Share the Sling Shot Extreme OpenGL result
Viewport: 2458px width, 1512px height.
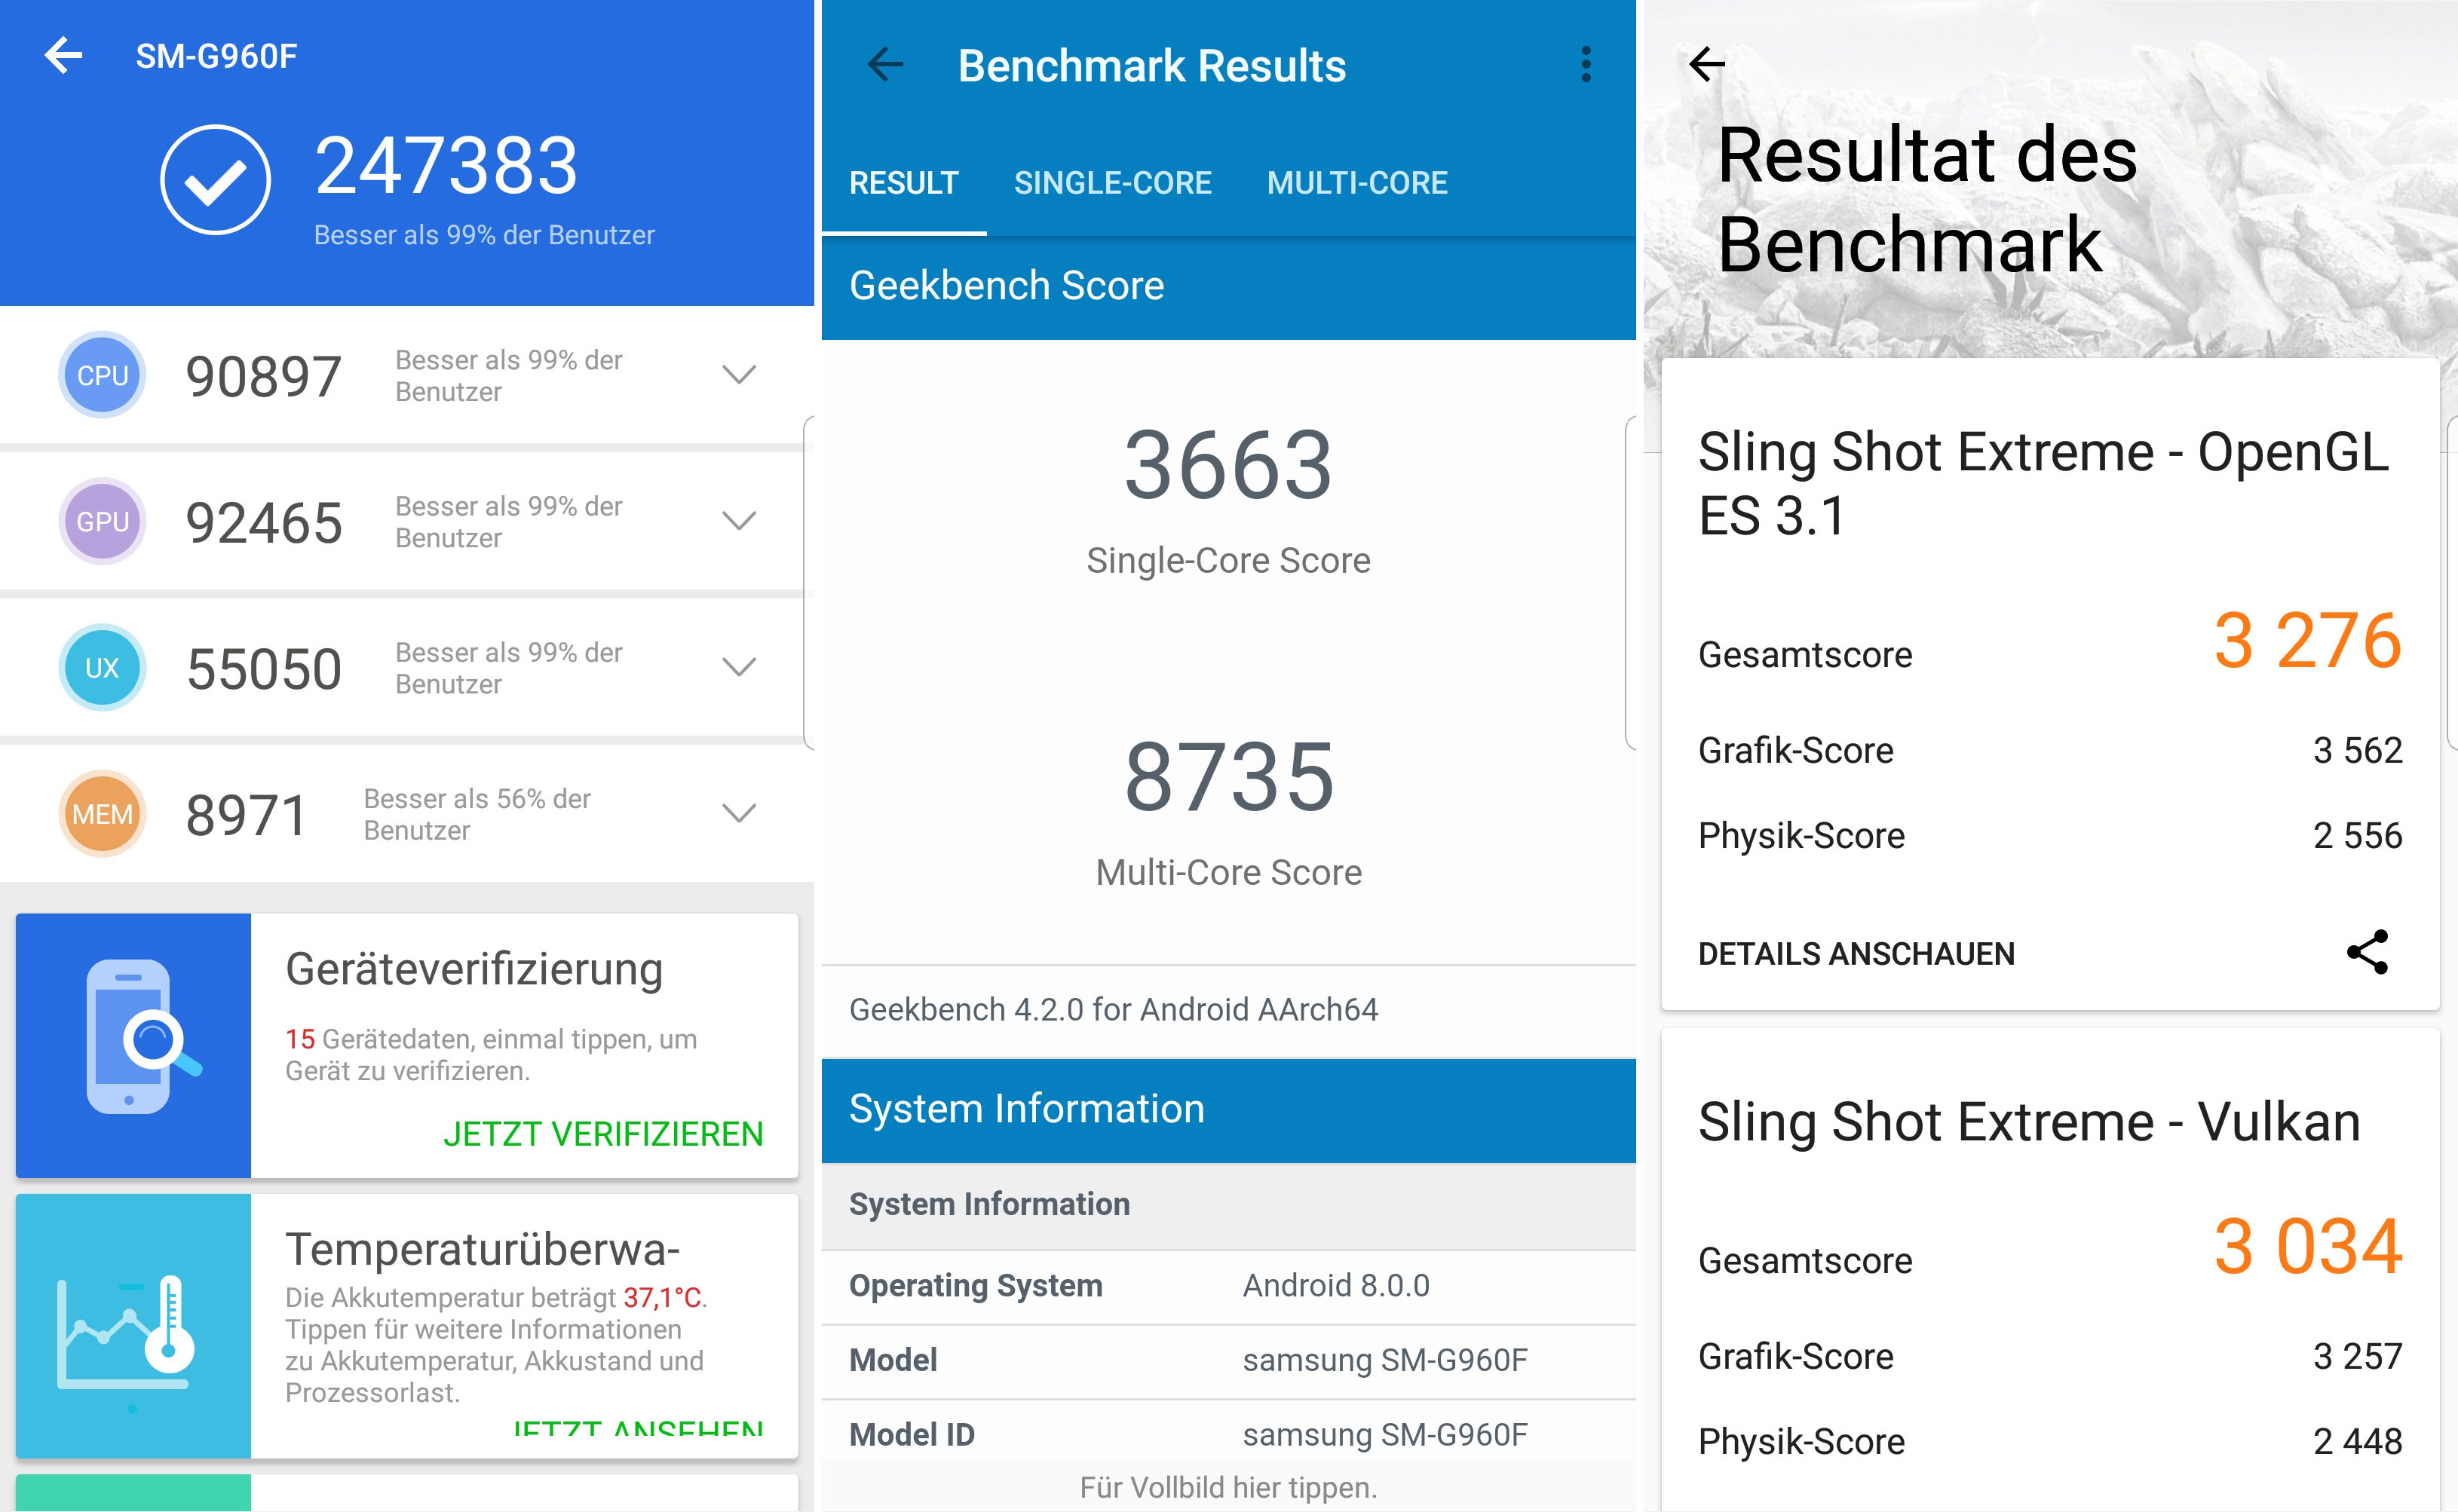click(2367, 952)
